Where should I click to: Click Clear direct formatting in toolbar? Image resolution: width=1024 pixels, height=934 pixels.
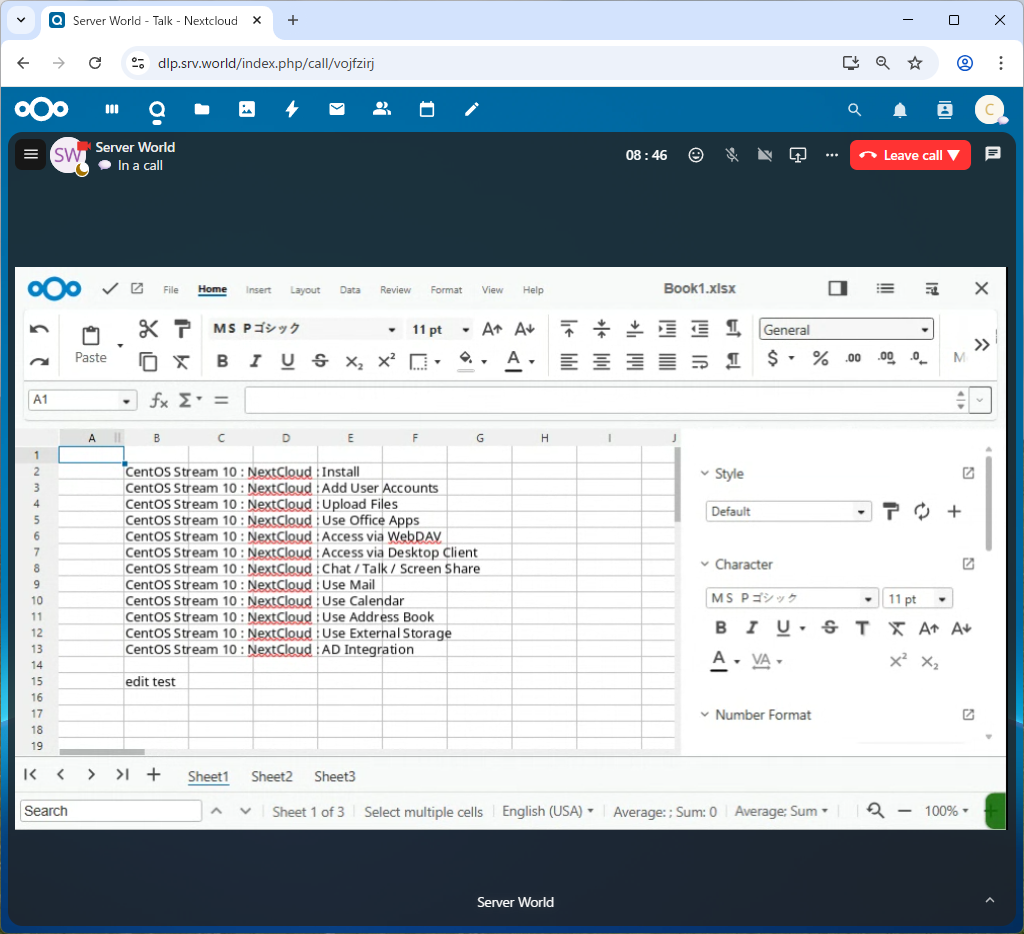tap(182, 361)
